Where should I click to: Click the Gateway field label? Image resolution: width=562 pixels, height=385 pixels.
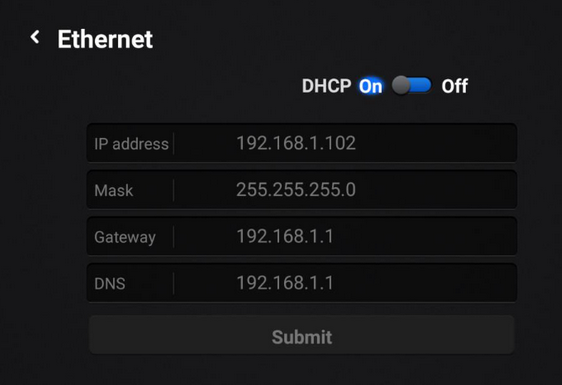click(125, 237)
